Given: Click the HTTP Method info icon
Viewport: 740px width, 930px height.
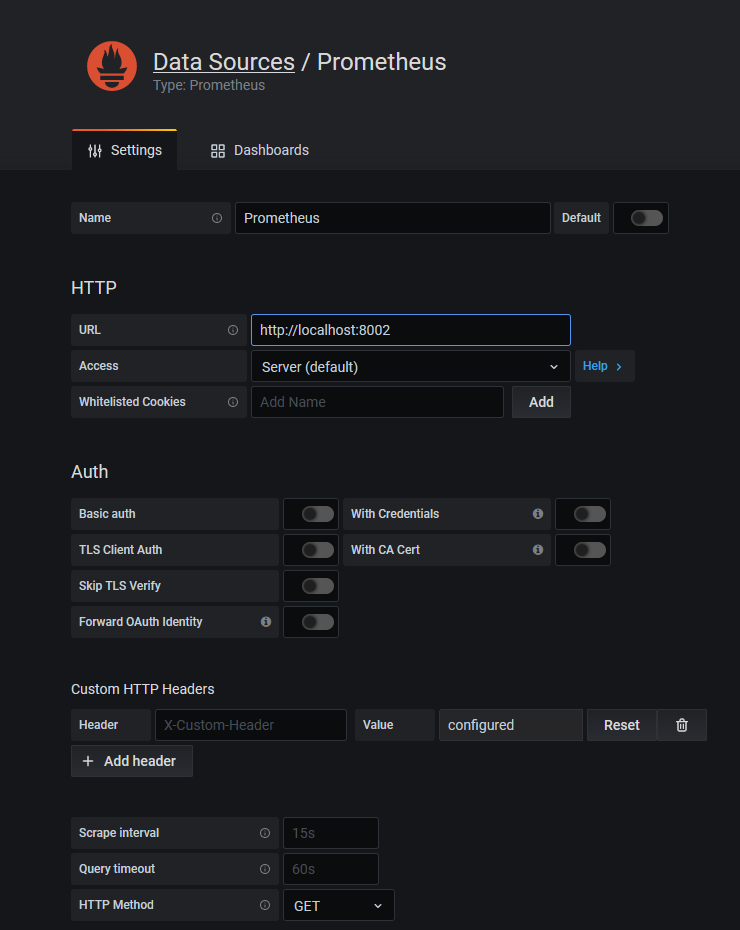Looking at the screenshot, I should pyautogui.click(x=265, y=905).
